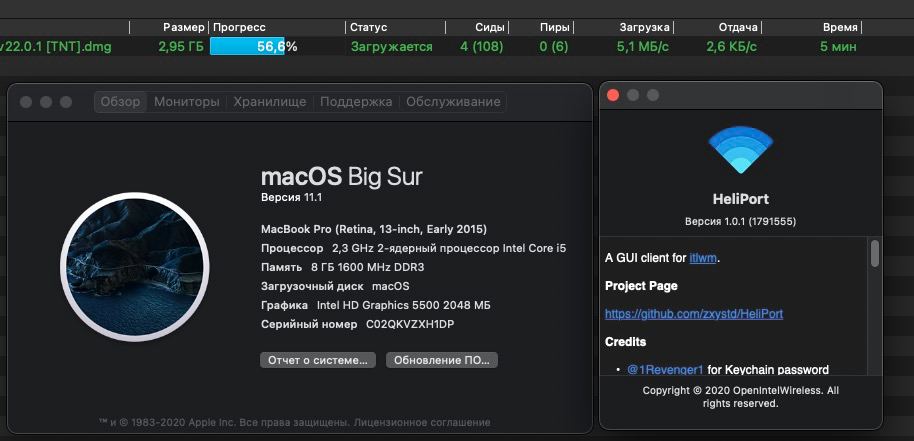Click the HeliPort application name text
This screenshot has height=441, width=914.
pos(740,199)
